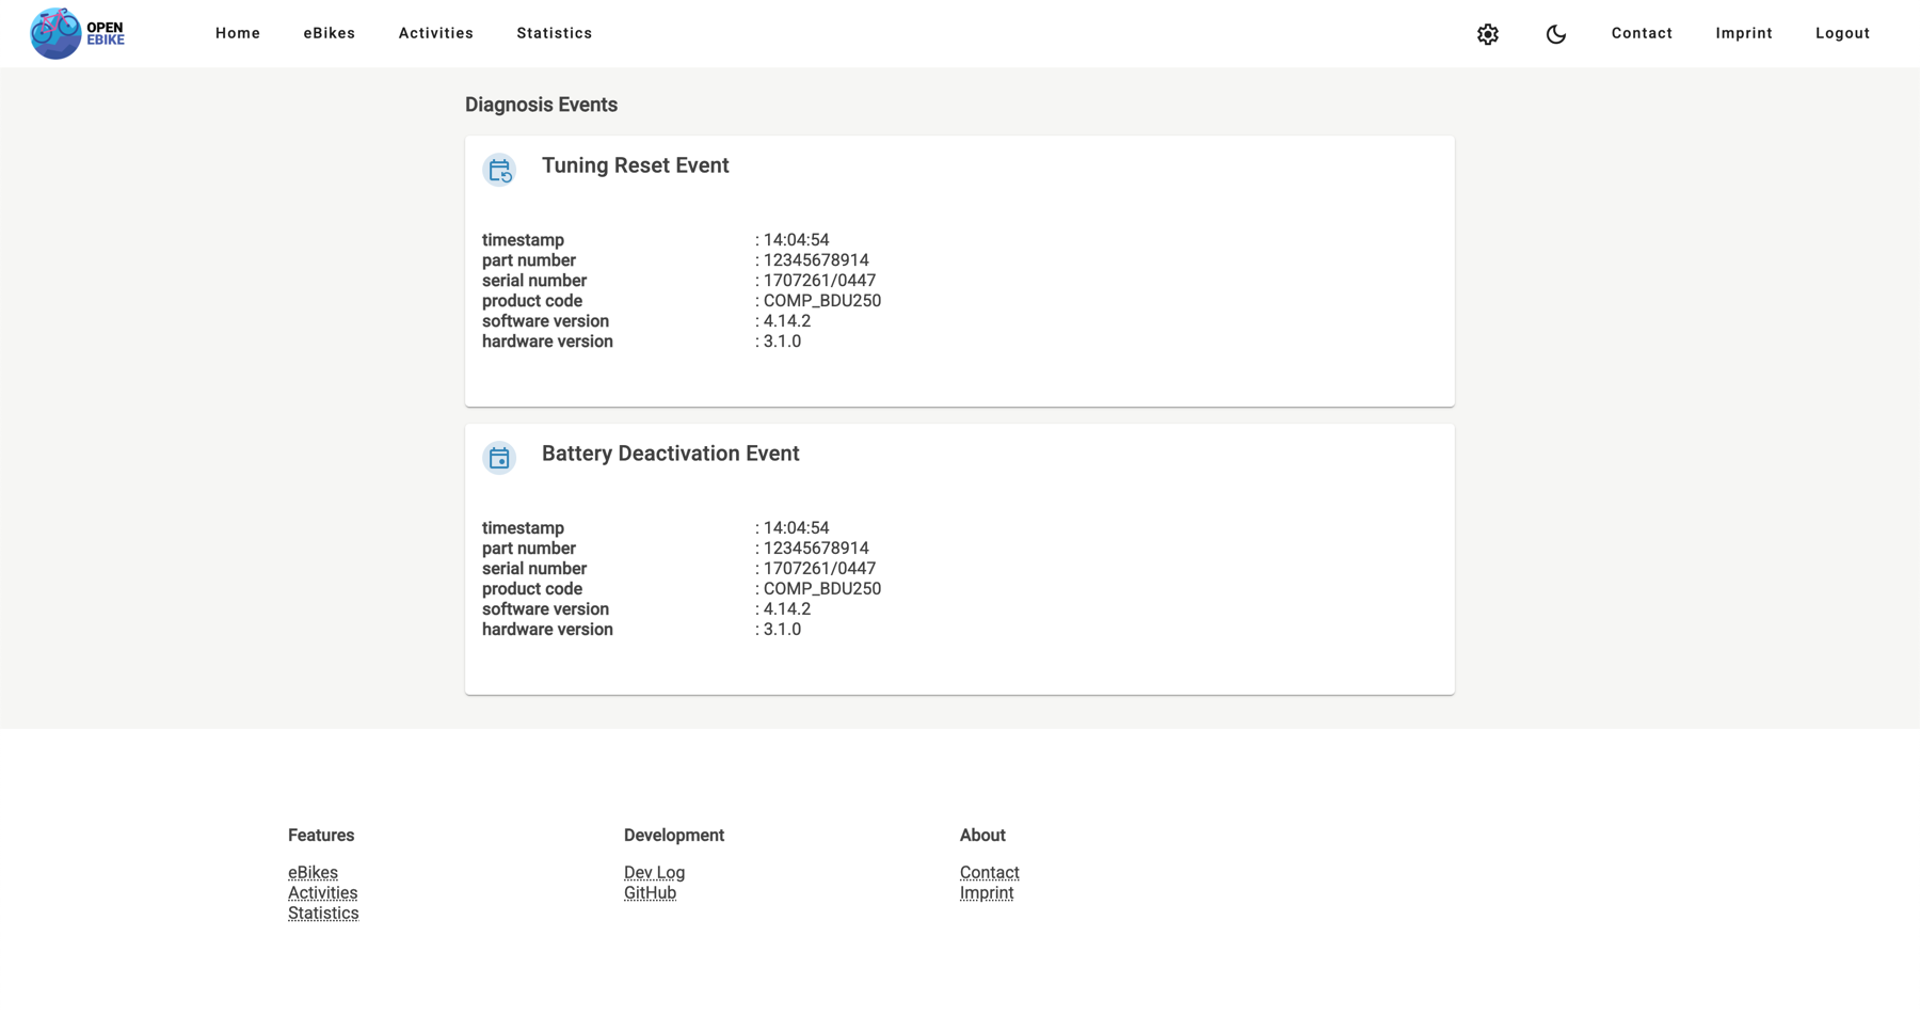Viewport: 1920px width, 1014px height.
Task: Open the Dev Log link
Action: (x=653, y=872)
